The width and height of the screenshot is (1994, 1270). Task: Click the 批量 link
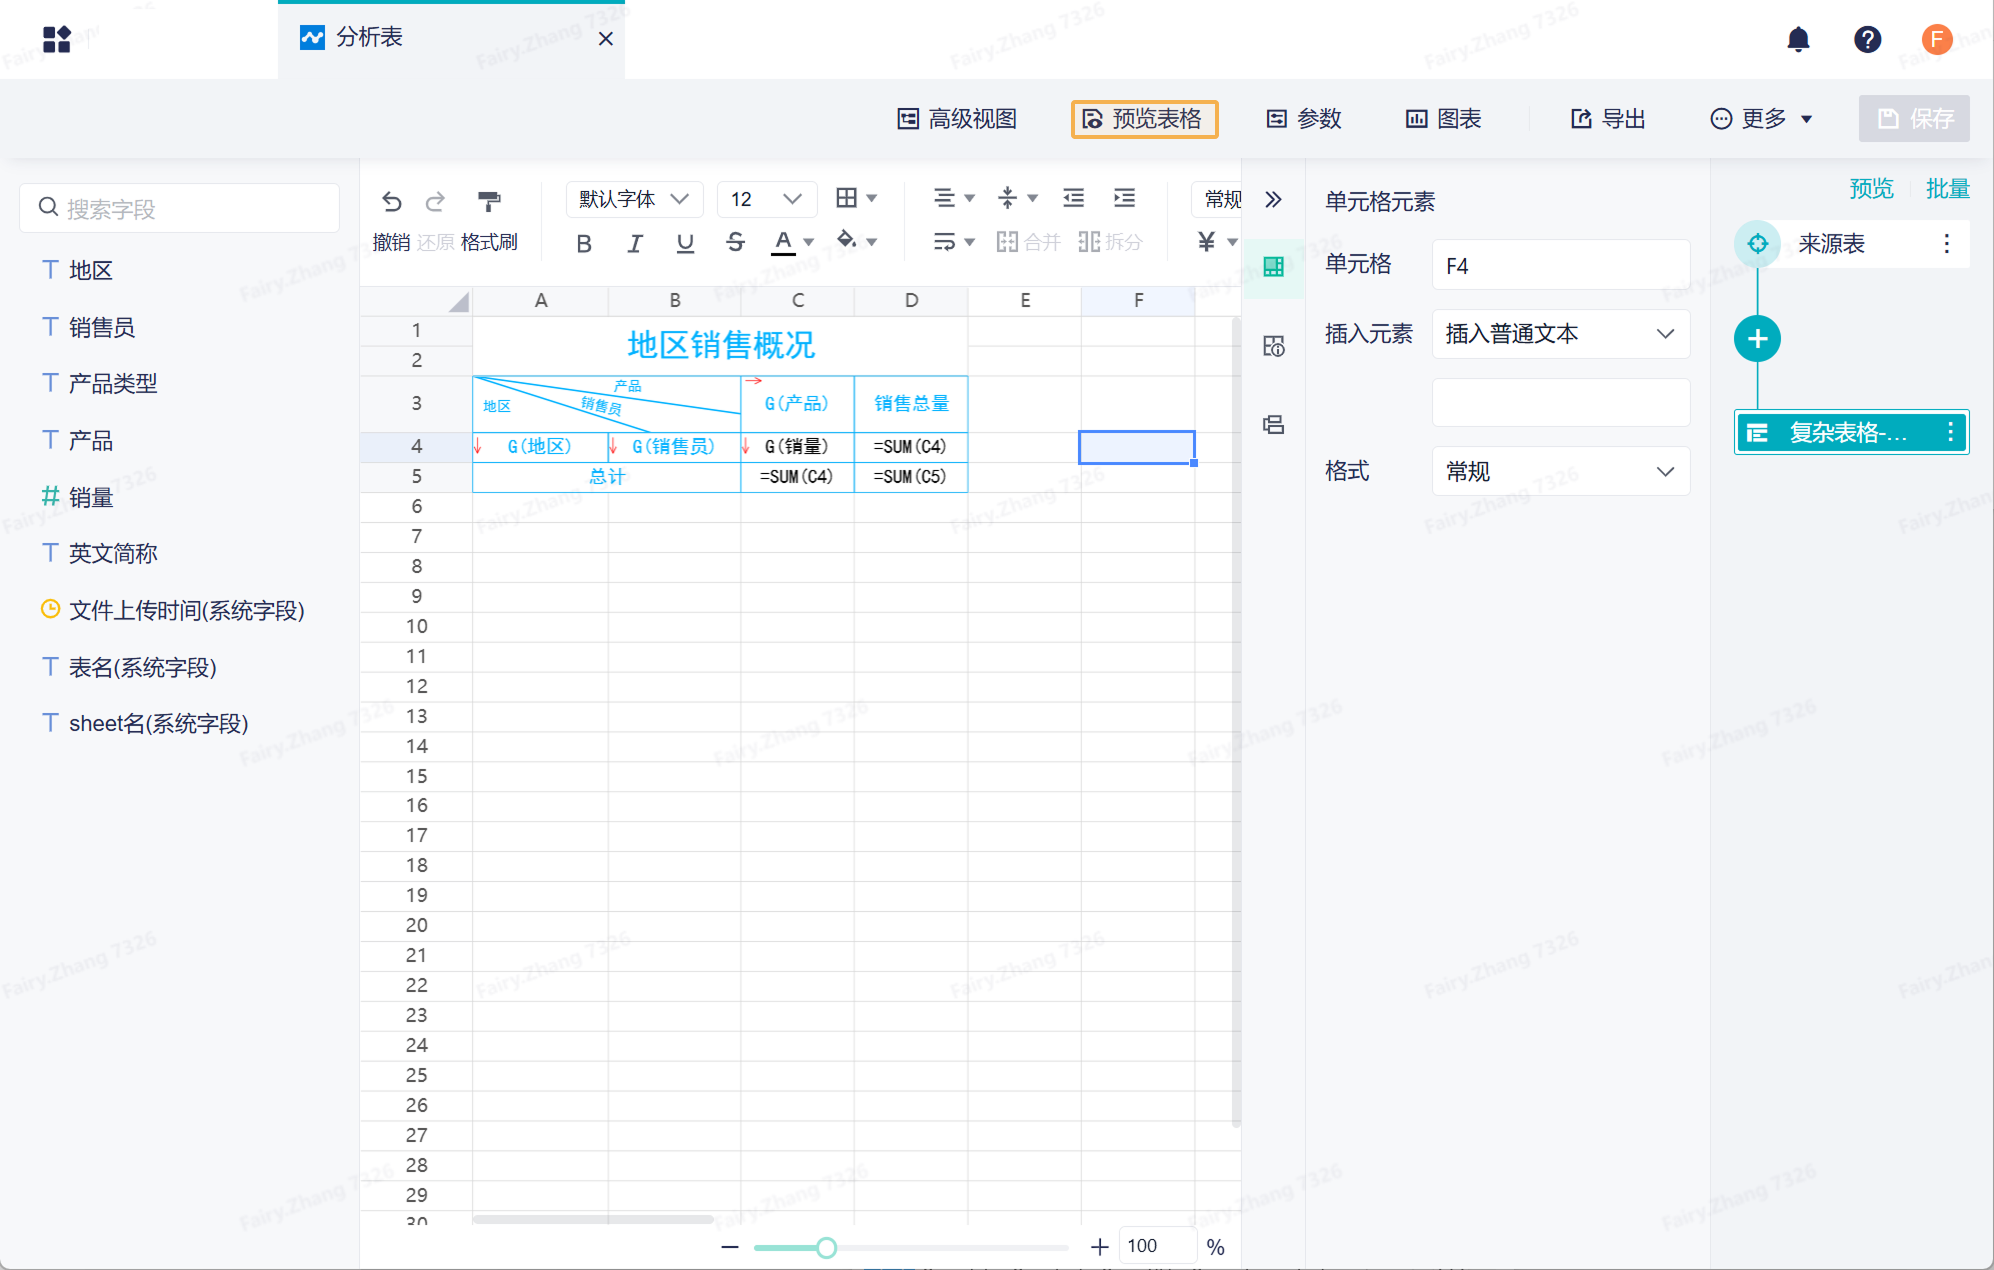click(x=1946, y=188)
